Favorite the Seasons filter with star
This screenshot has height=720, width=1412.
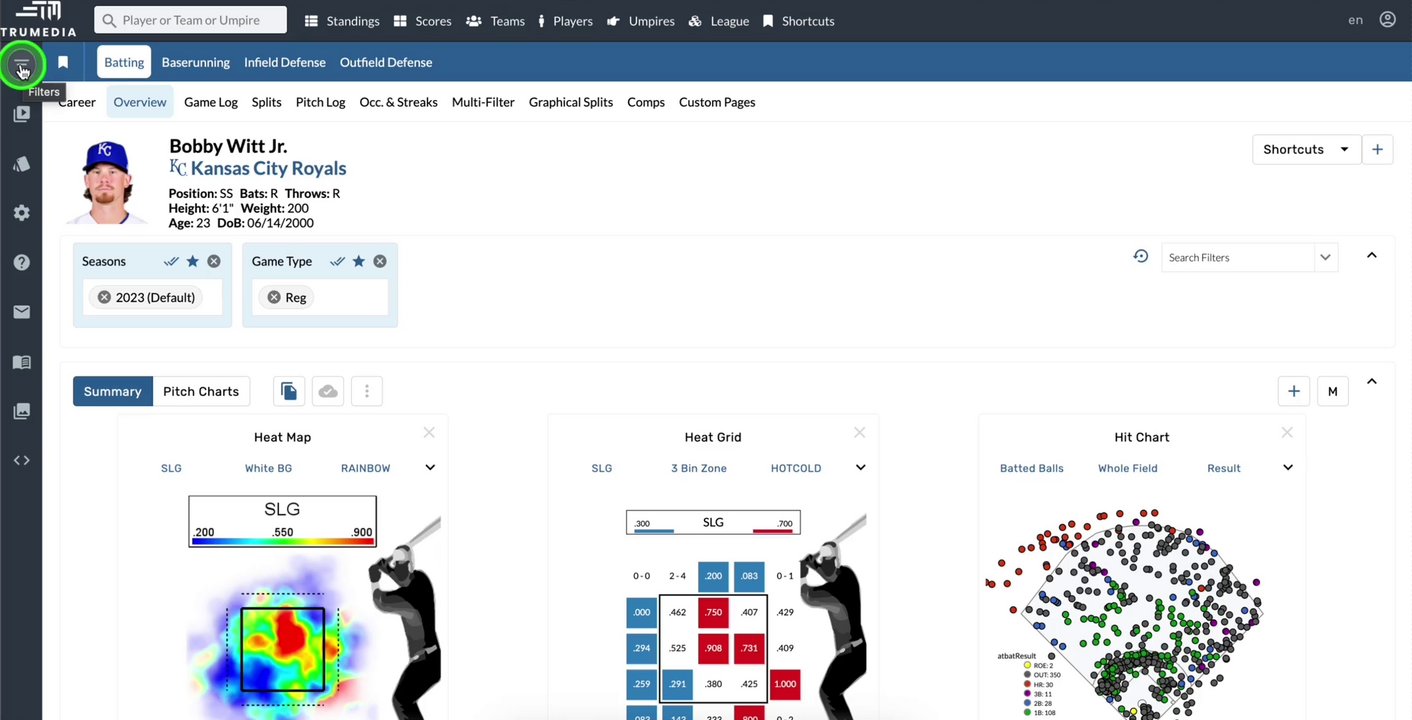[192, 261]
